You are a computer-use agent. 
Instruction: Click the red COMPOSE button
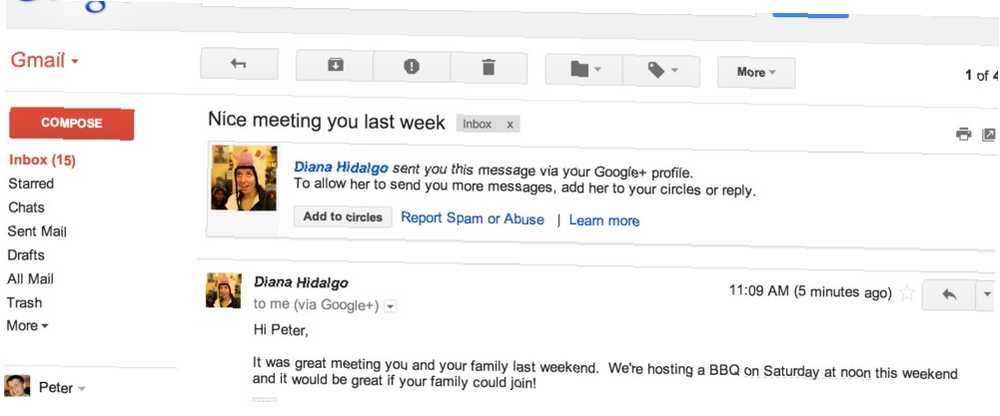pyautogui.click(x=71, y=124)
